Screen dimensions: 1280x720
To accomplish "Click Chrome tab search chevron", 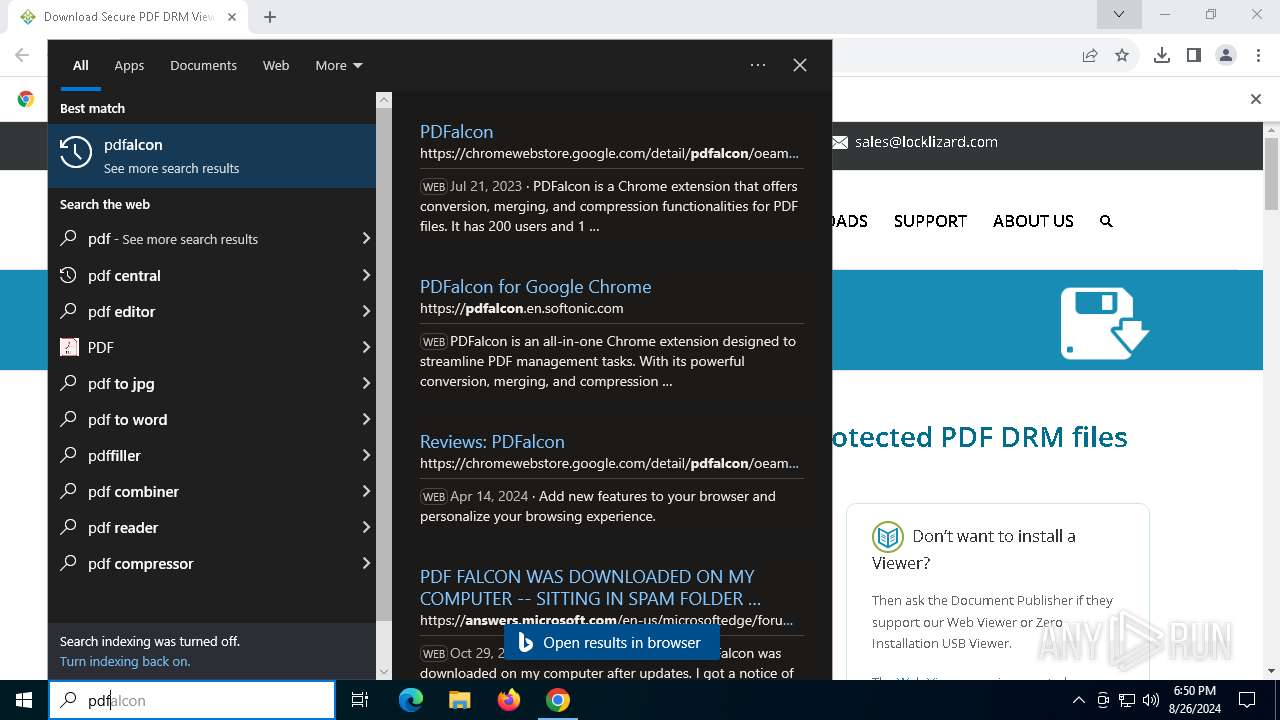I will click(1119, 14).
